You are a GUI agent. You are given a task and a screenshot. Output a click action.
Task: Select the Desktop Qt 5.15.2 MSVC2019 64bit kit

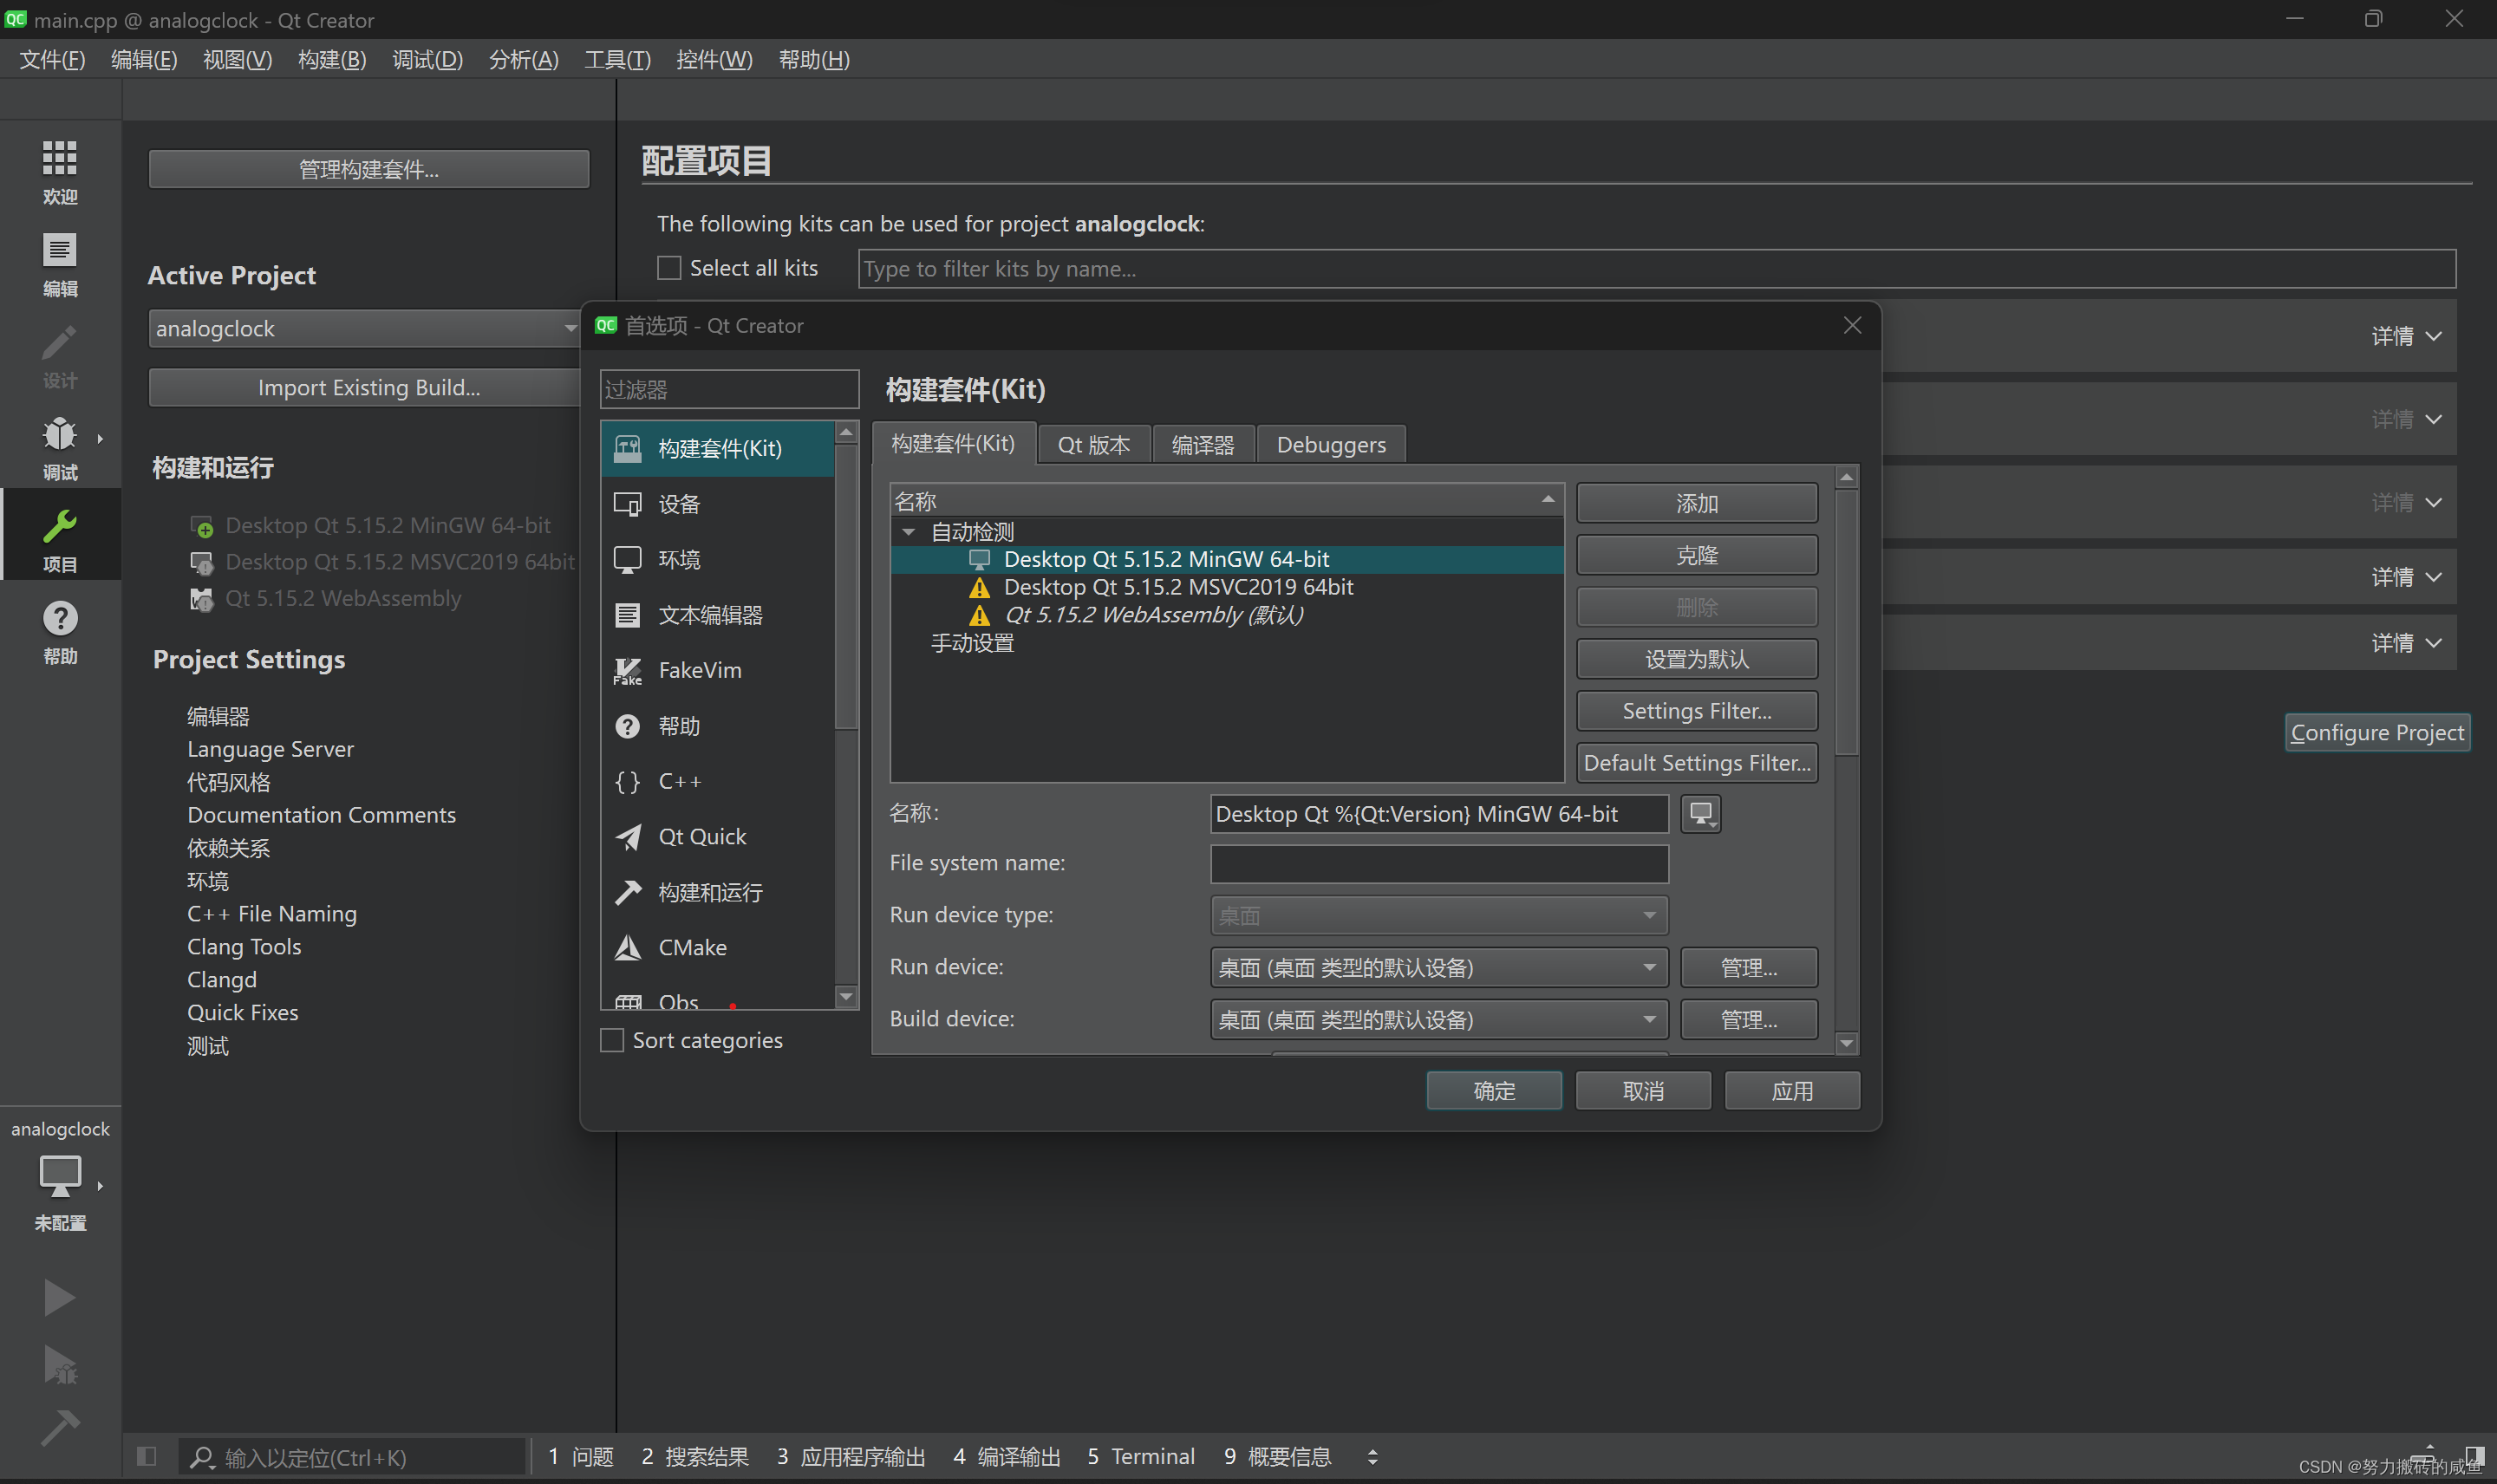point(1177,587)
